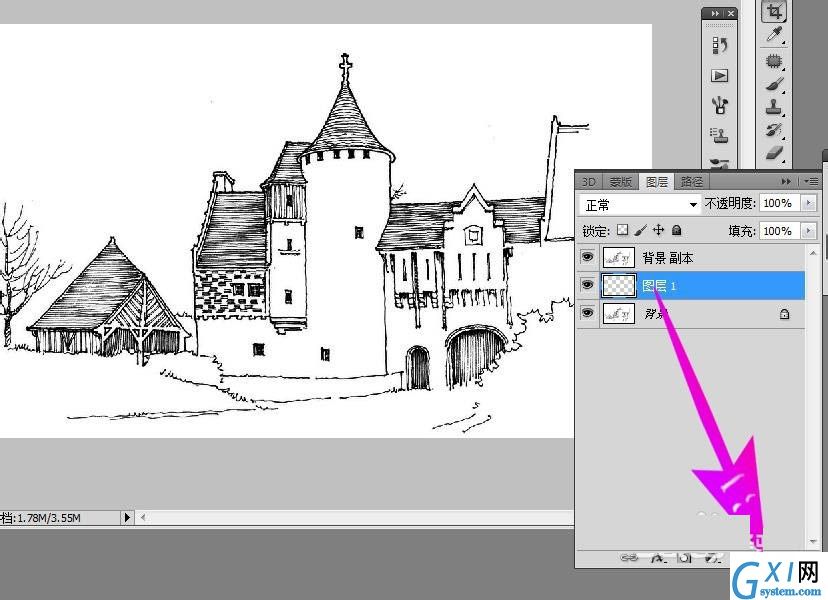Click the 背景 layer thumbnail
This screenshot has width=828, height=600.
[618, 314]
